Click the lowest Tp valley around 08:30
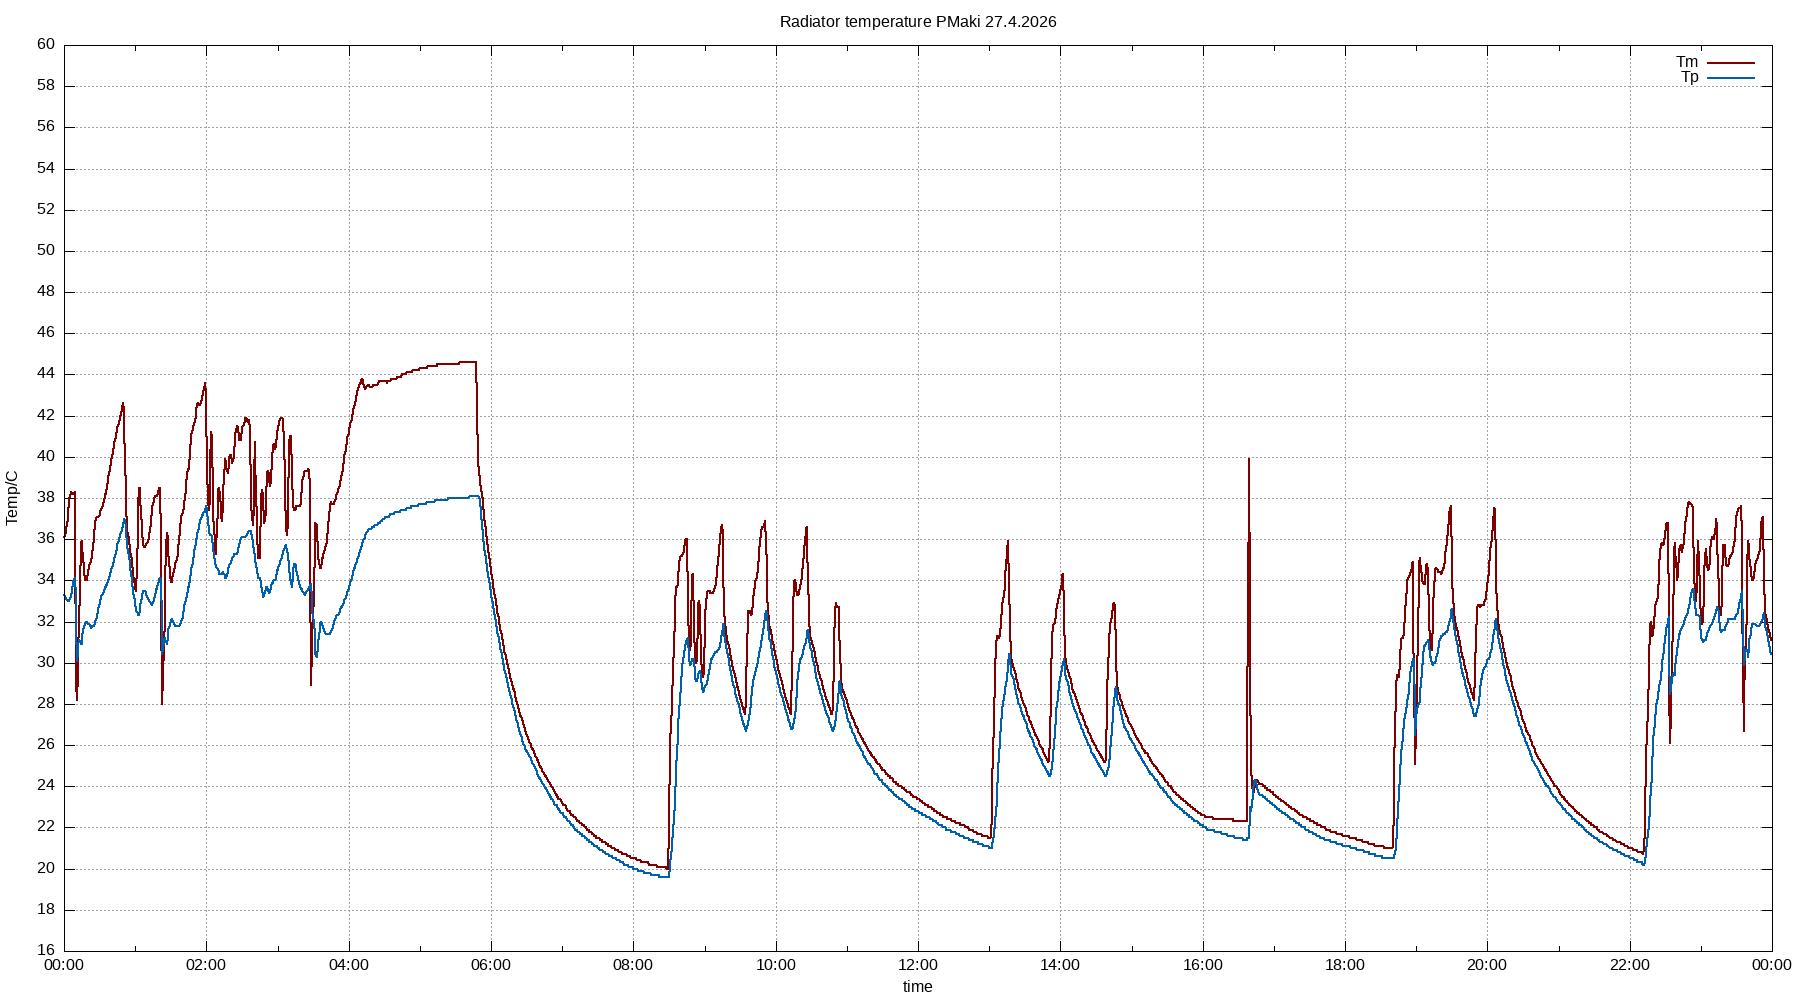Screen dimensions: 1800x1000 [x=662, y=876]
